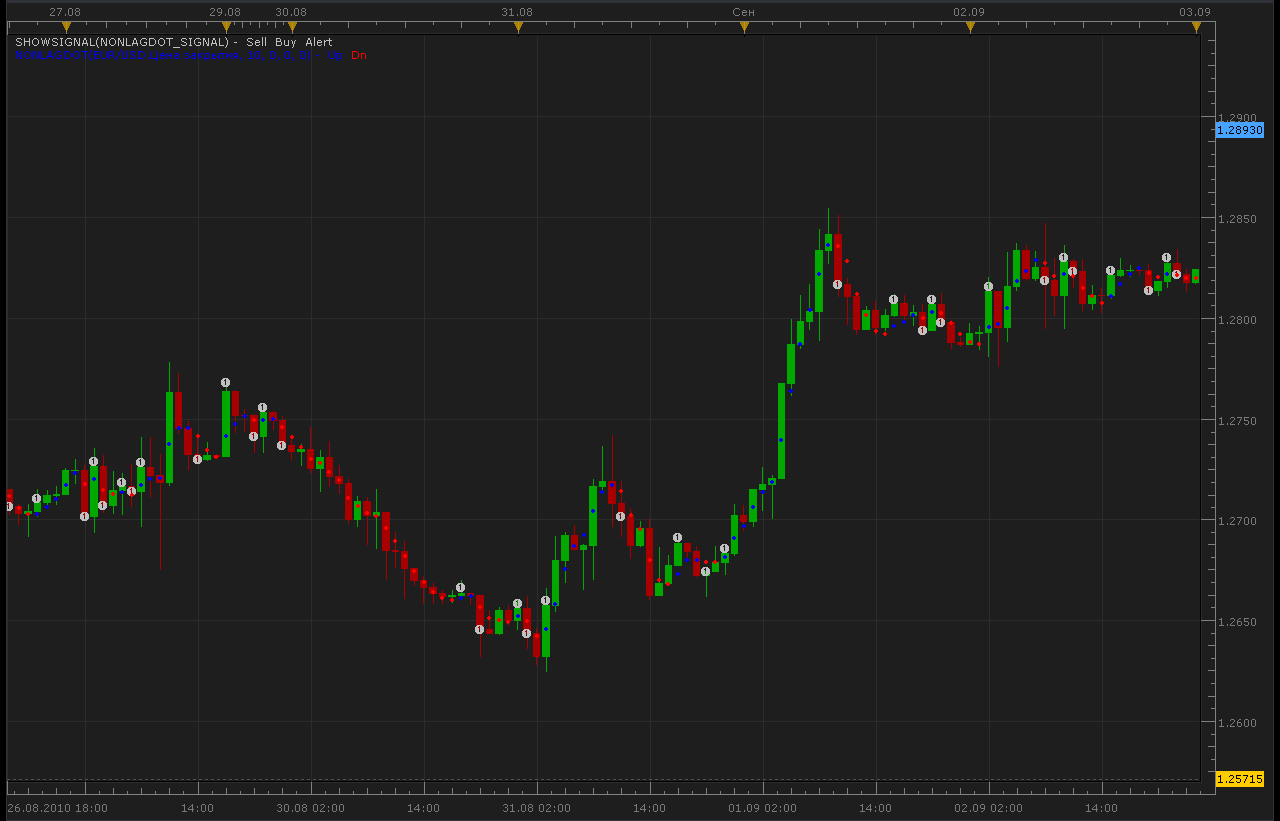This screenshot has height=821, width=1280.
Task: Click the 02.09 02:00 time label
Action: tap(988, 807)
